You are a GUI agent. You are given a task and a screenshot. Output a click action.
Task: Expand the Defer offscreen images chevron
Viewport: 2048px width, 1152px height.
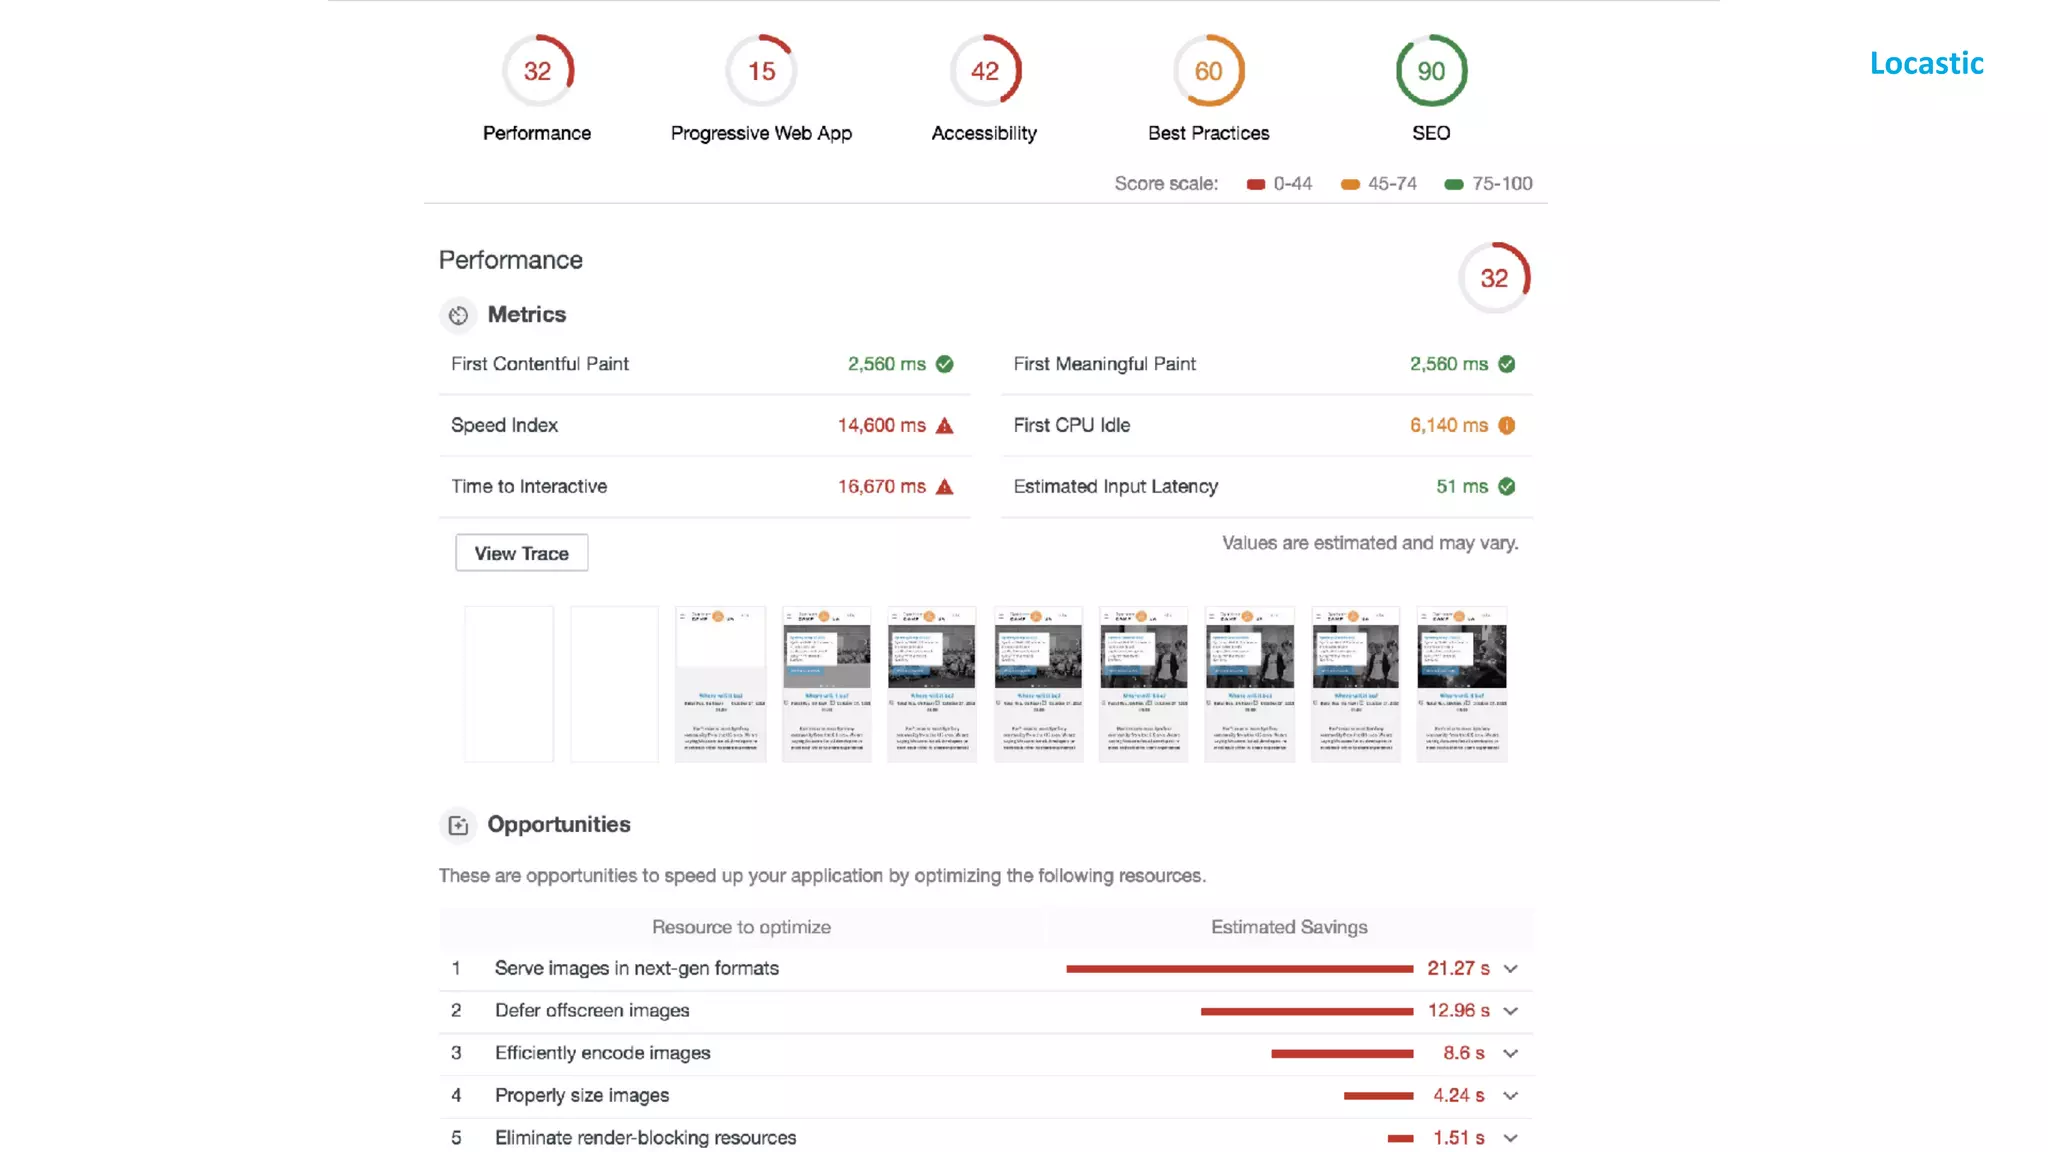[x=1510, y=1011]
